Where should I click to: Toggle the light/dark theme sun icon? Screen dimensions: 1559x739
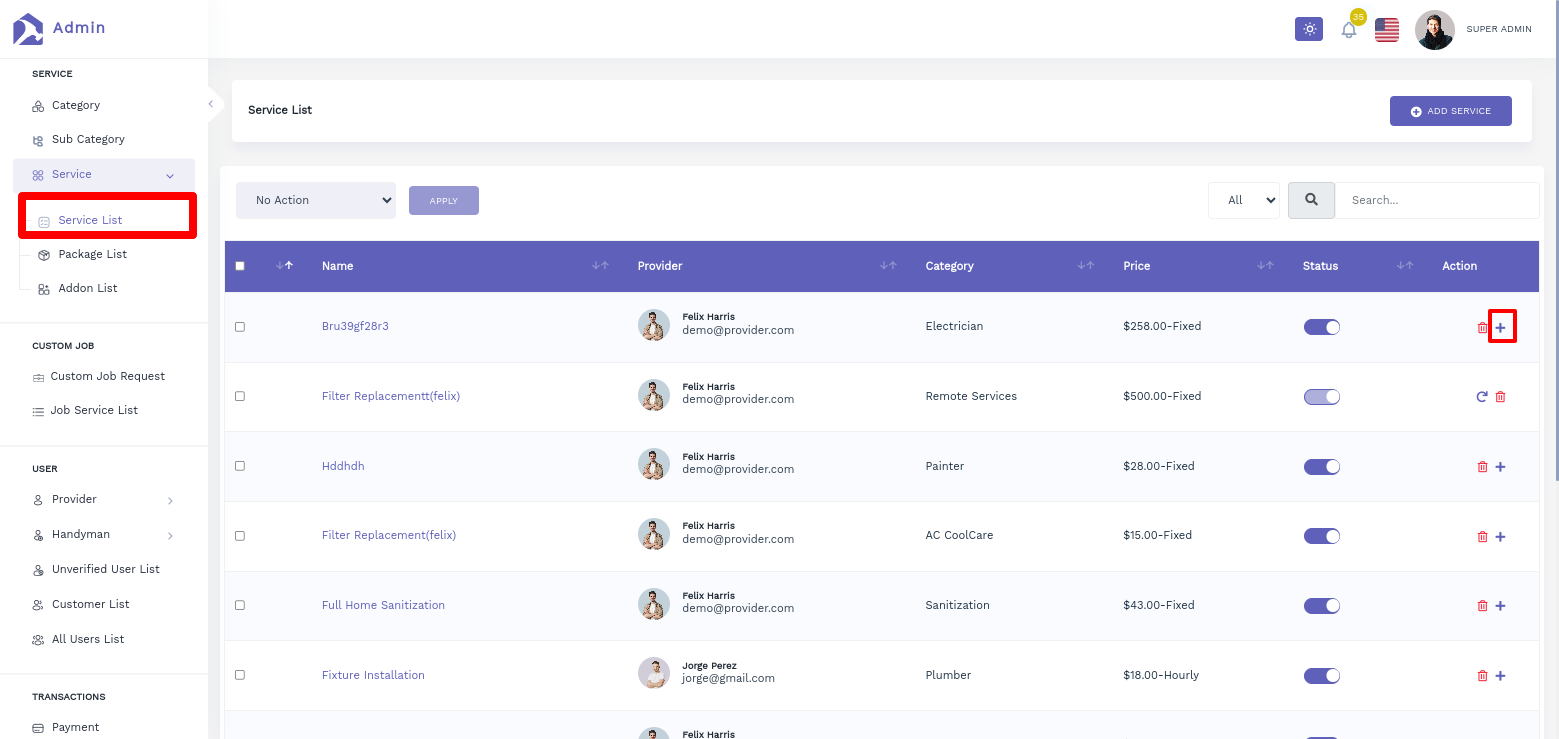tap(1309, 29)
